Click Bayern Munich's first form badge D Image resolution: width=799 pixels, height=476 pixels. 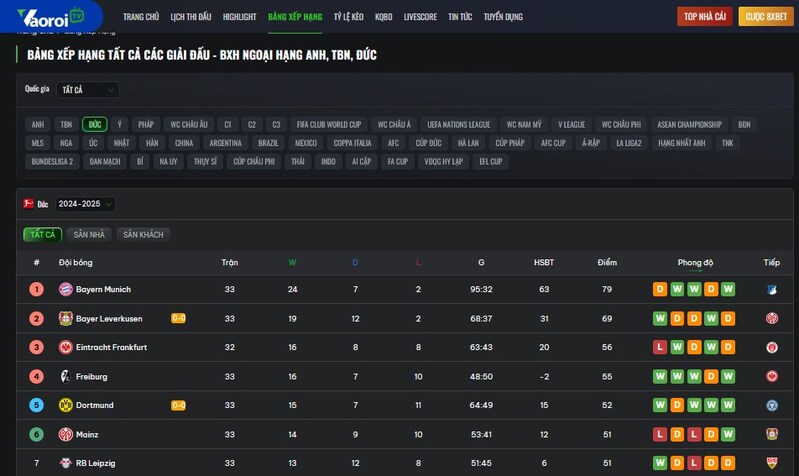click(x=660, y=289)
